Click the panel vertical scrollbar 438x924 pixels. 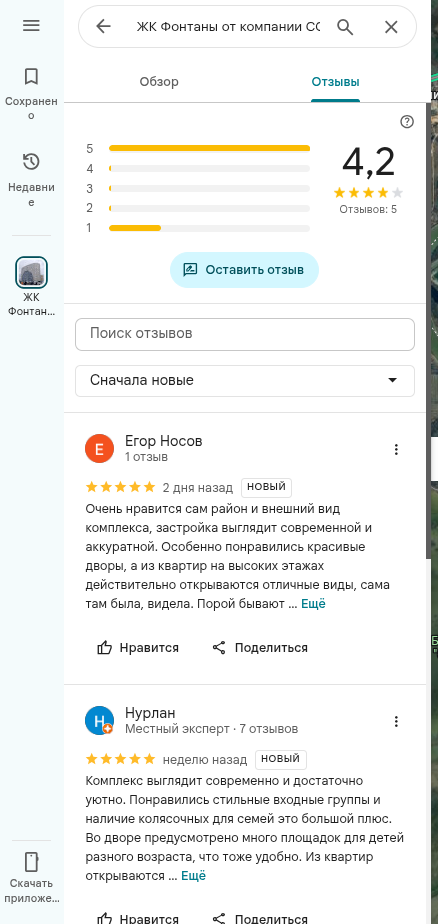428,330
